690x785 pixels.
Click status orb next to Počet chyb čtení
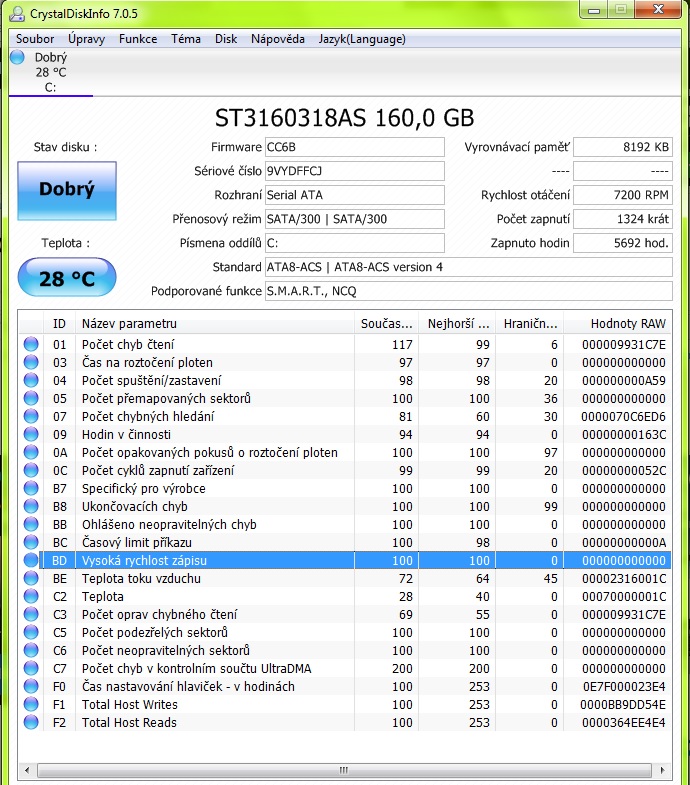31,345
